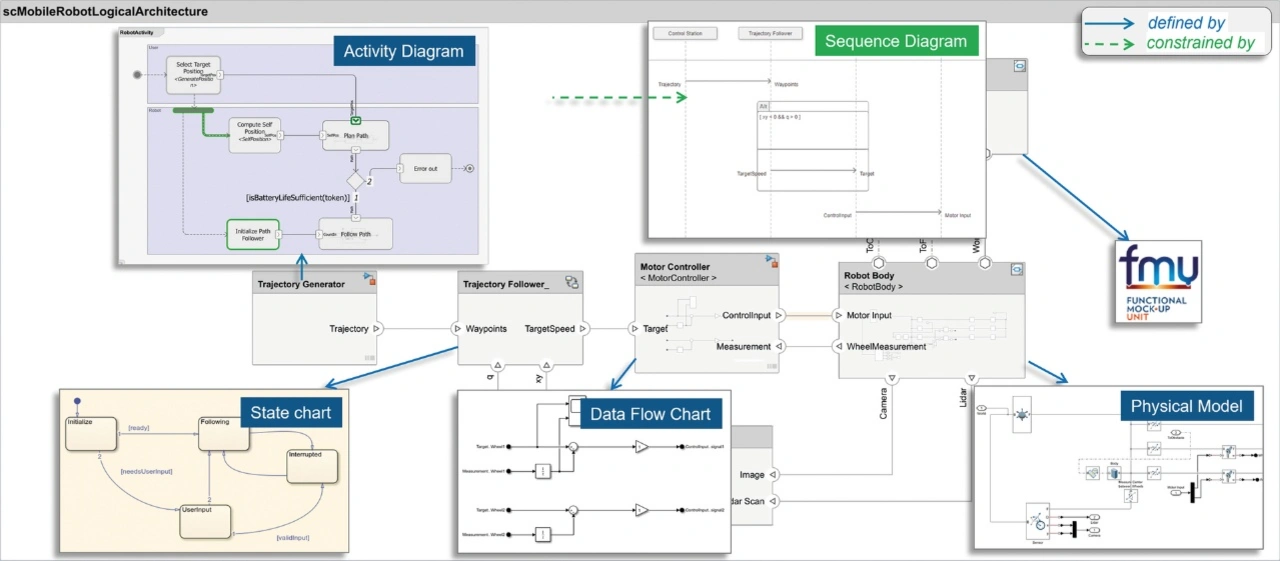The height and width of the screenshot is (561, 1280).
Task: Click the Control Station lifeline header
Action: click(686, 33)
